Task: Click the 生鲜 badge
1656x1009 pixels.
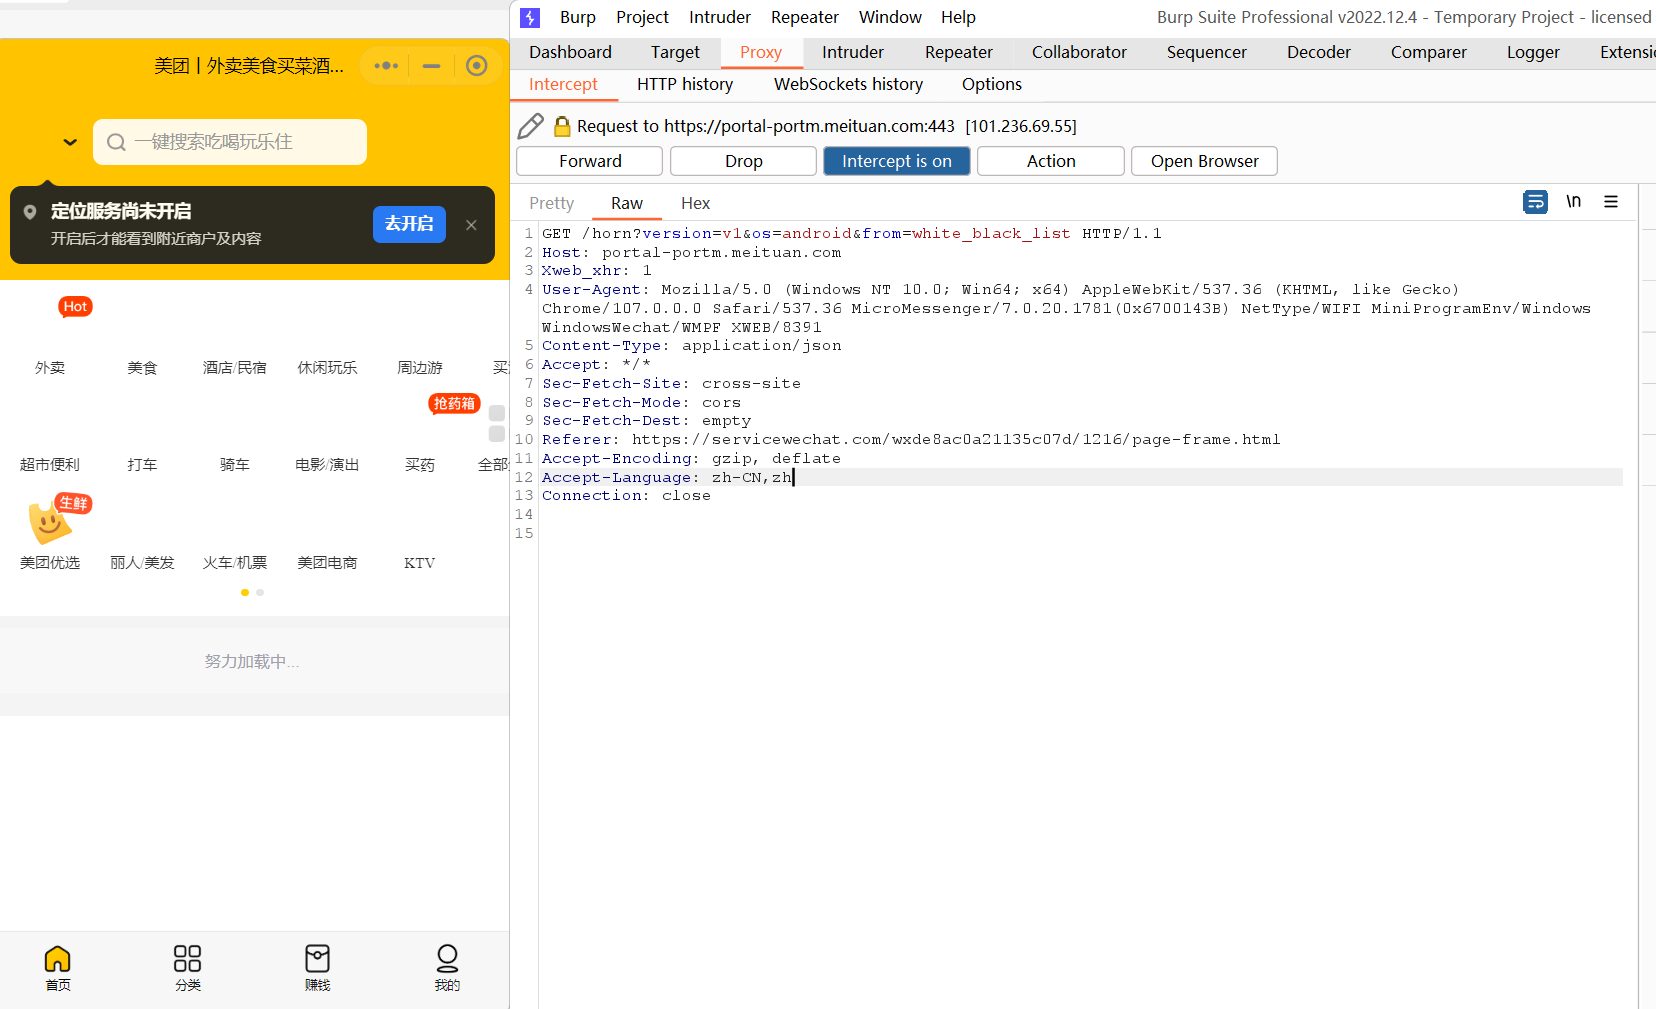Action: [x=74, y=503]
